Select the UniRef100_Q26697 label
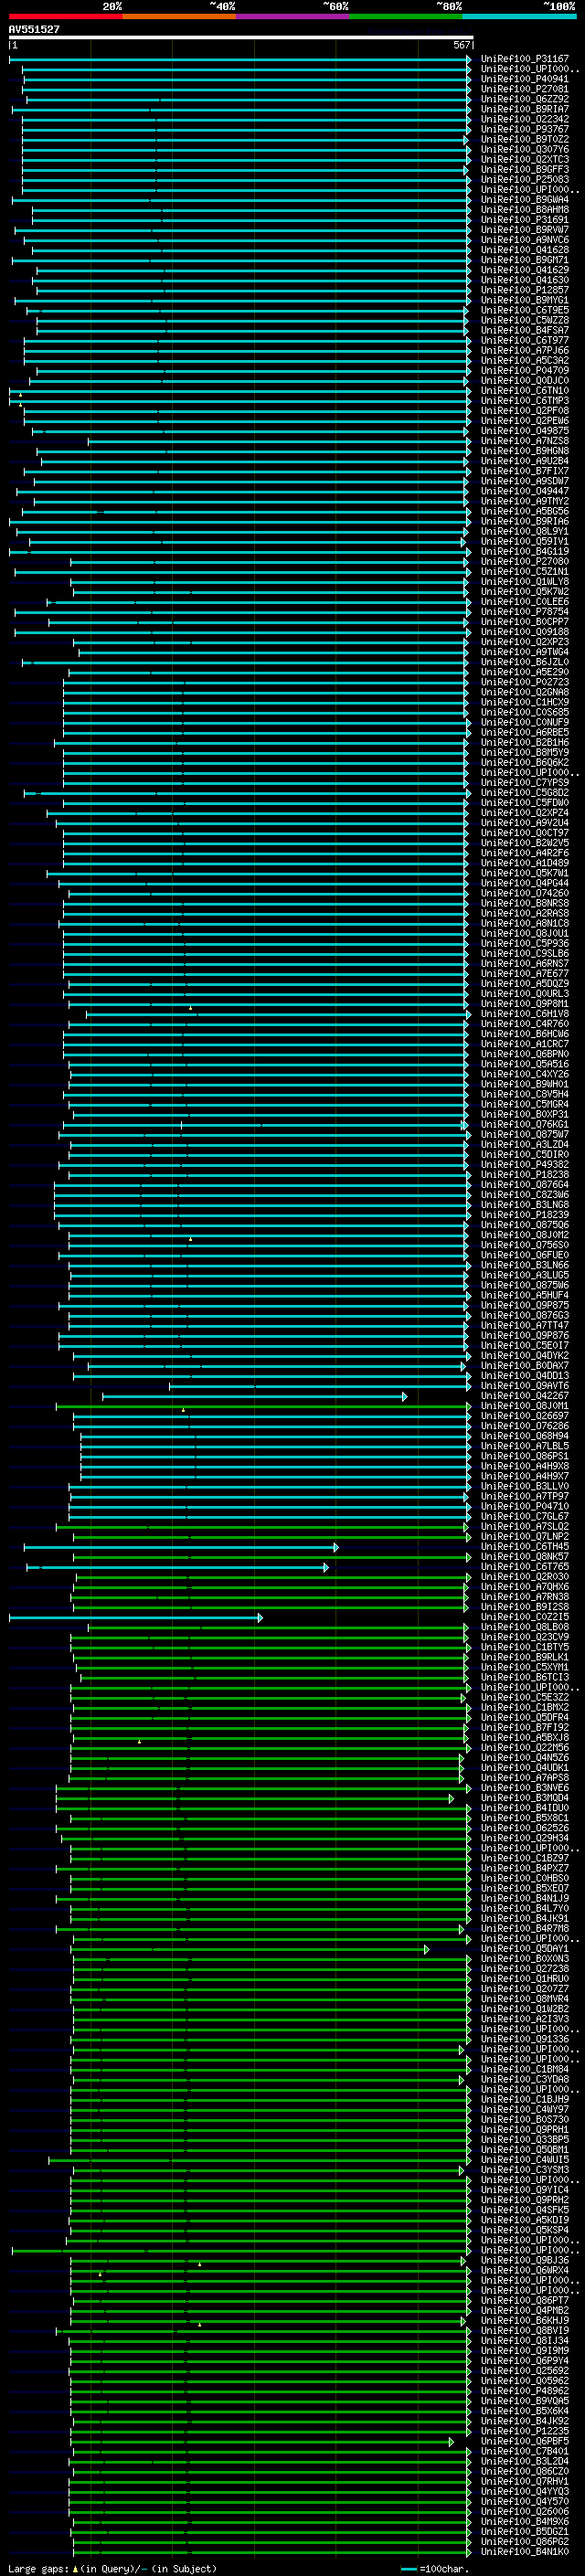Viewport: 585px width, 2576px height. coord(525,1416)
